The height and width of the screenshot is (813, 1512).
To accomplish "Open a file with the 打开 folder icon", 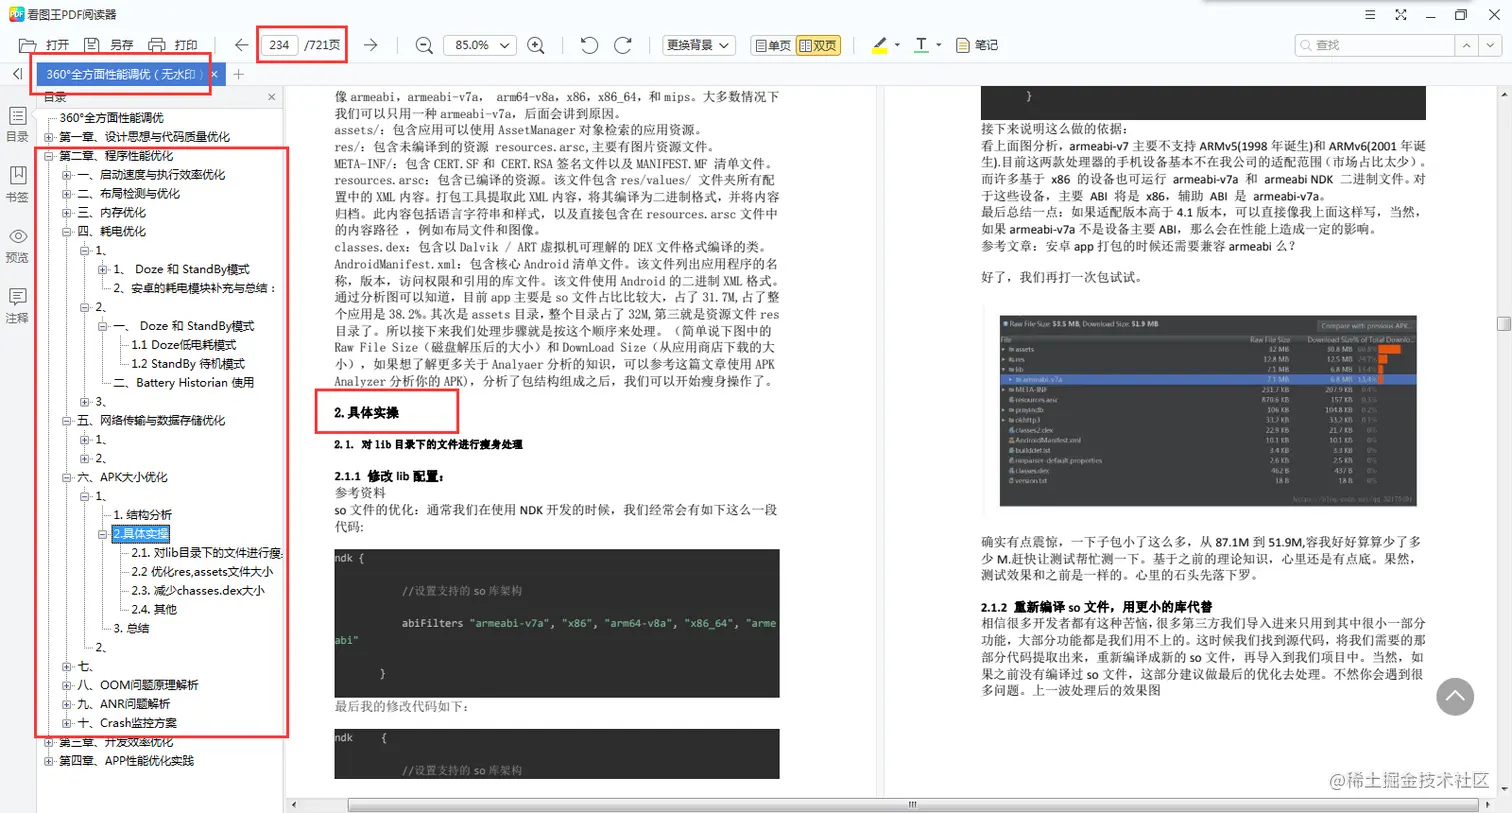I will point(28,45).
